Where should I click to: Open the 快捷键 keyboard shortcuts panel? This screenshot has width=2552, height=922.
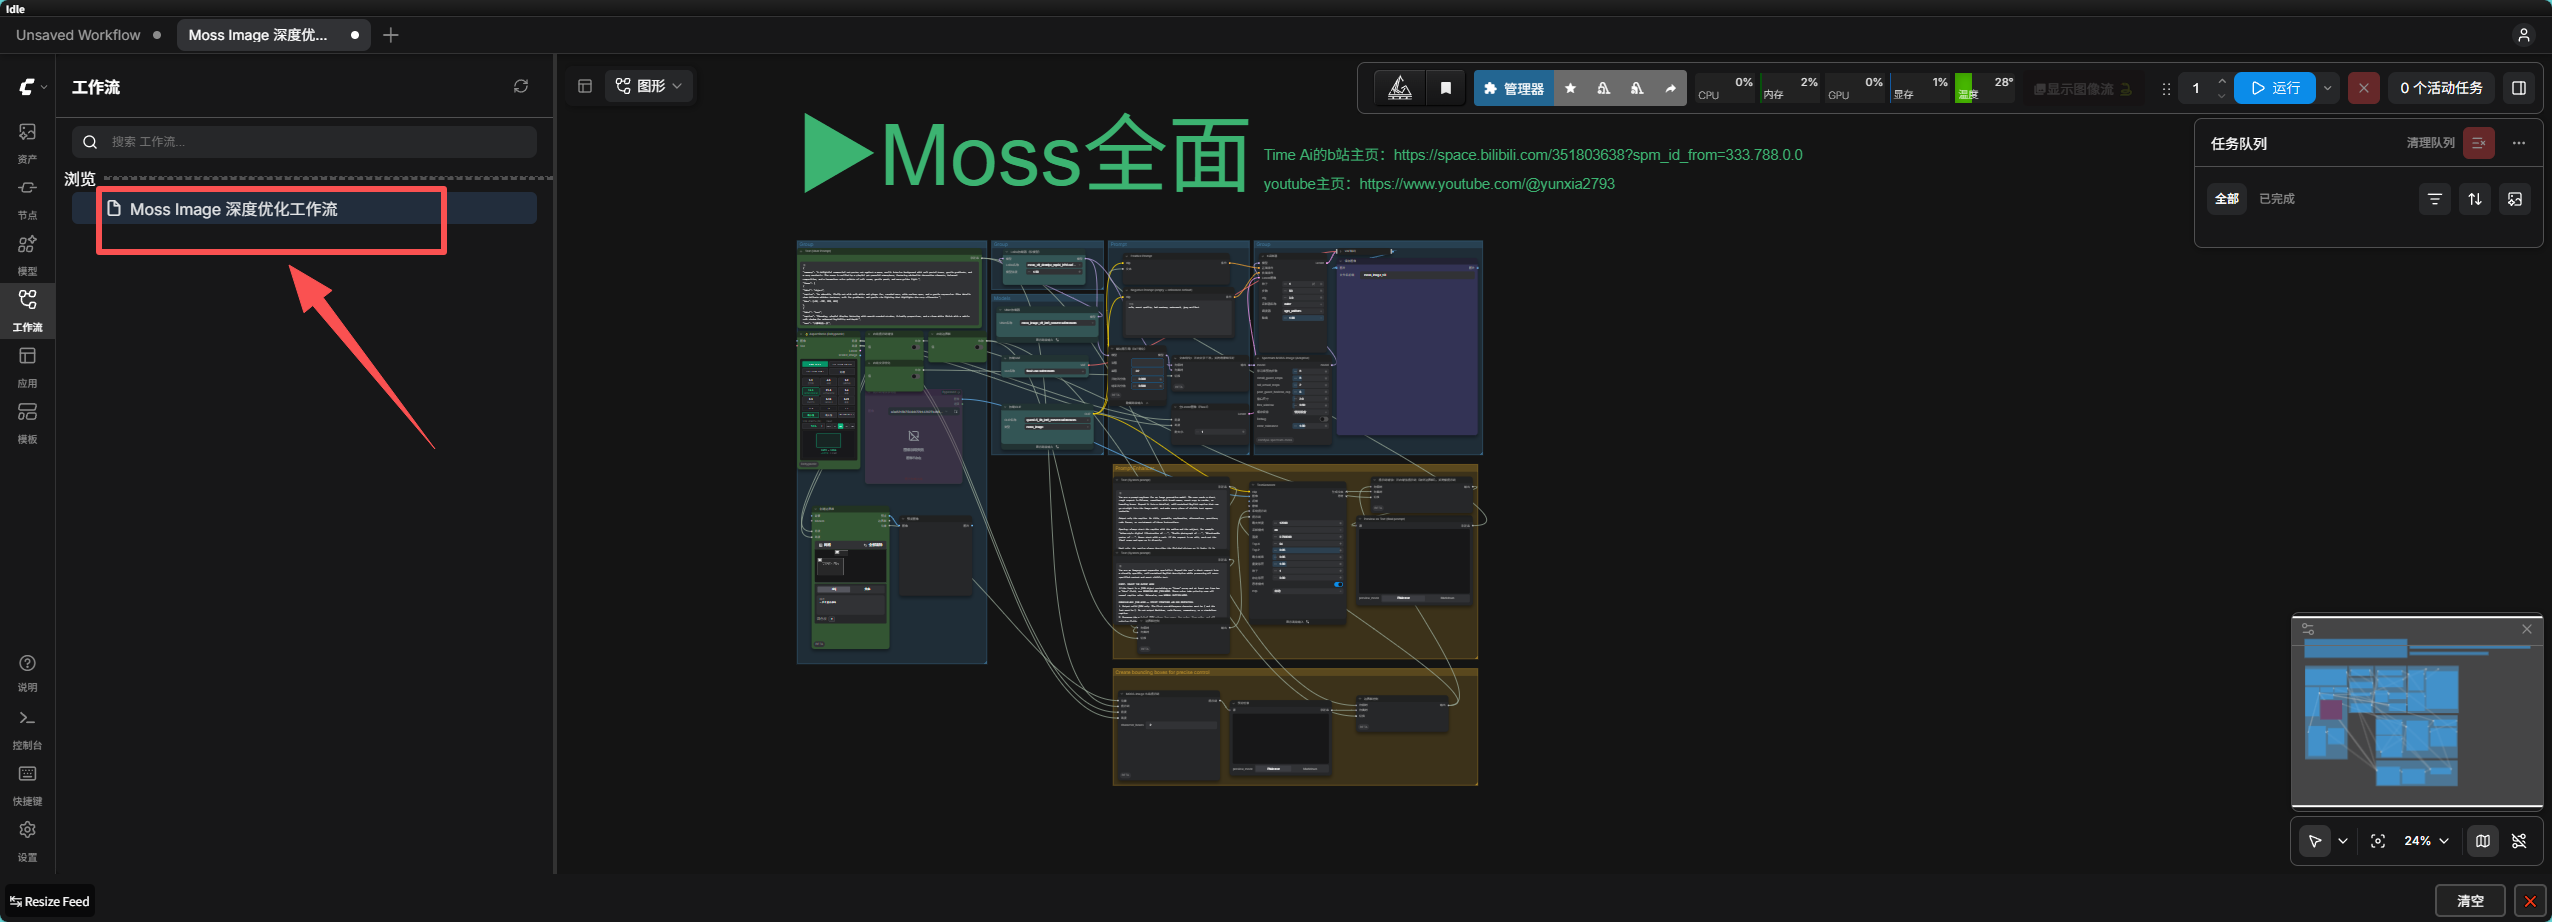(x=27, y=785)
